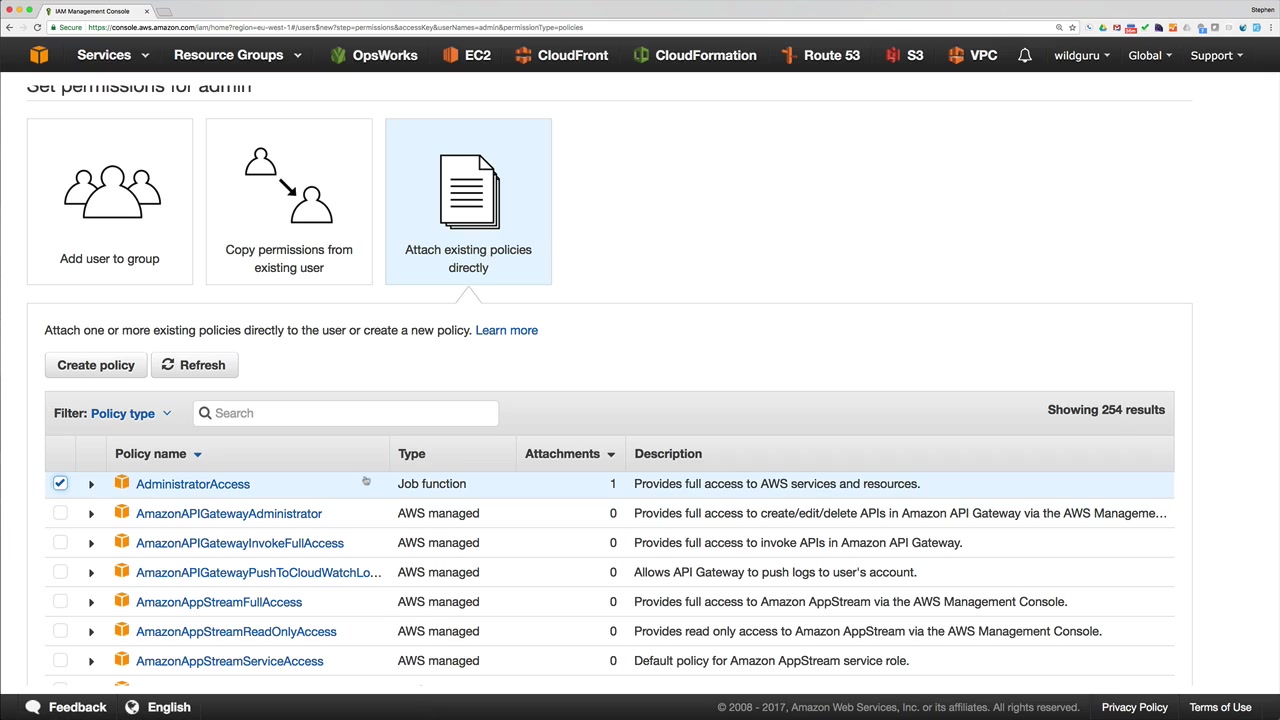Open the Support menu

point(1216,55)
